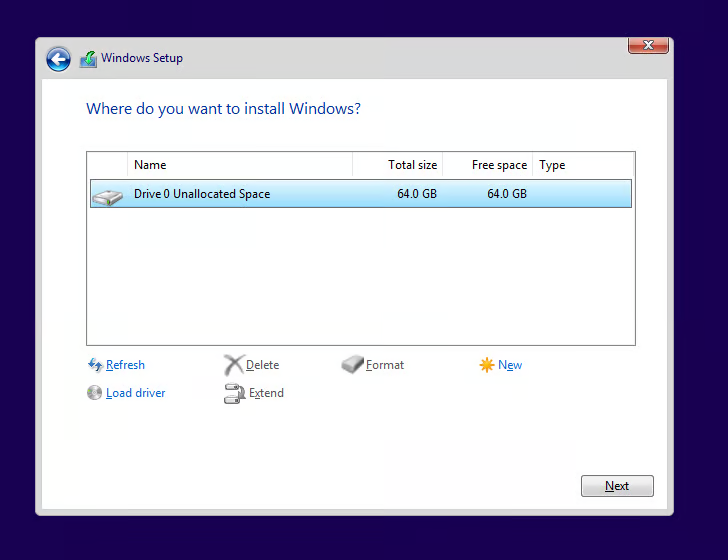Image resolution: width=728 pixels, height=560 pixels.
Task: Click the hard drive icon for Drive 0
Action: pos(107,195)
